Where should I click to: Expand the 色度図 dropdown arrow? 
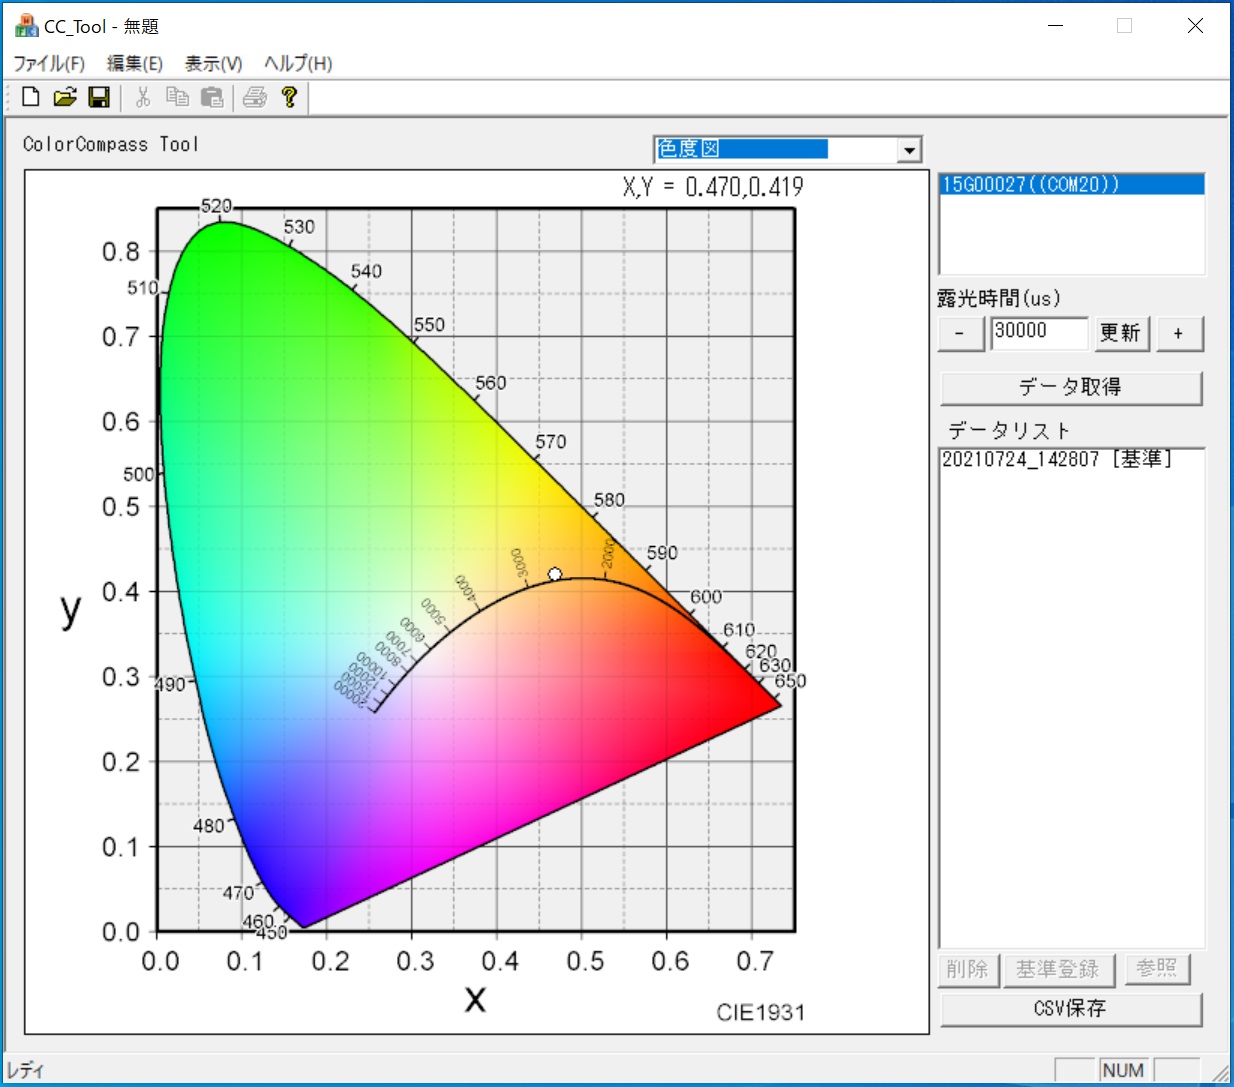[x=909, y=150]
